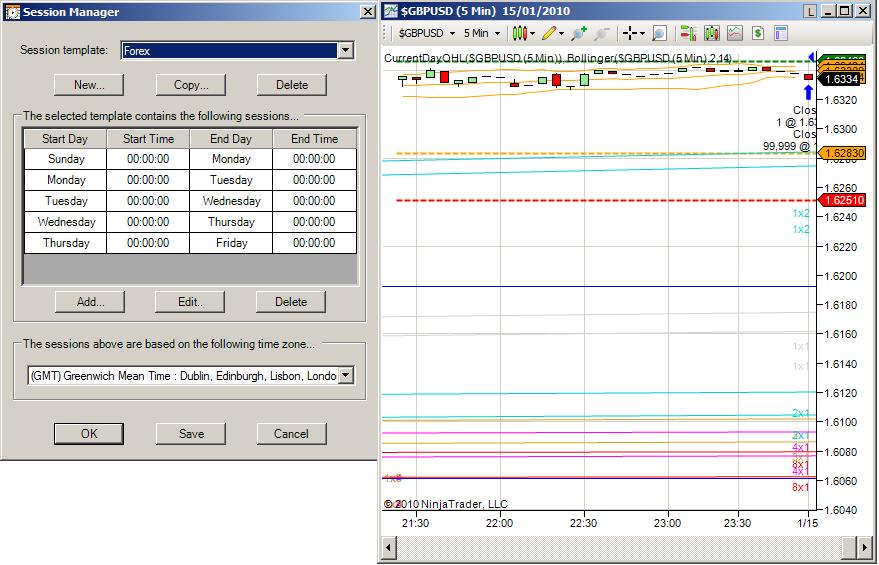Screen dimensions: 879x565
Task: Expand the $GBPUSD instrument dropdown
Action: tap(453, 33)
